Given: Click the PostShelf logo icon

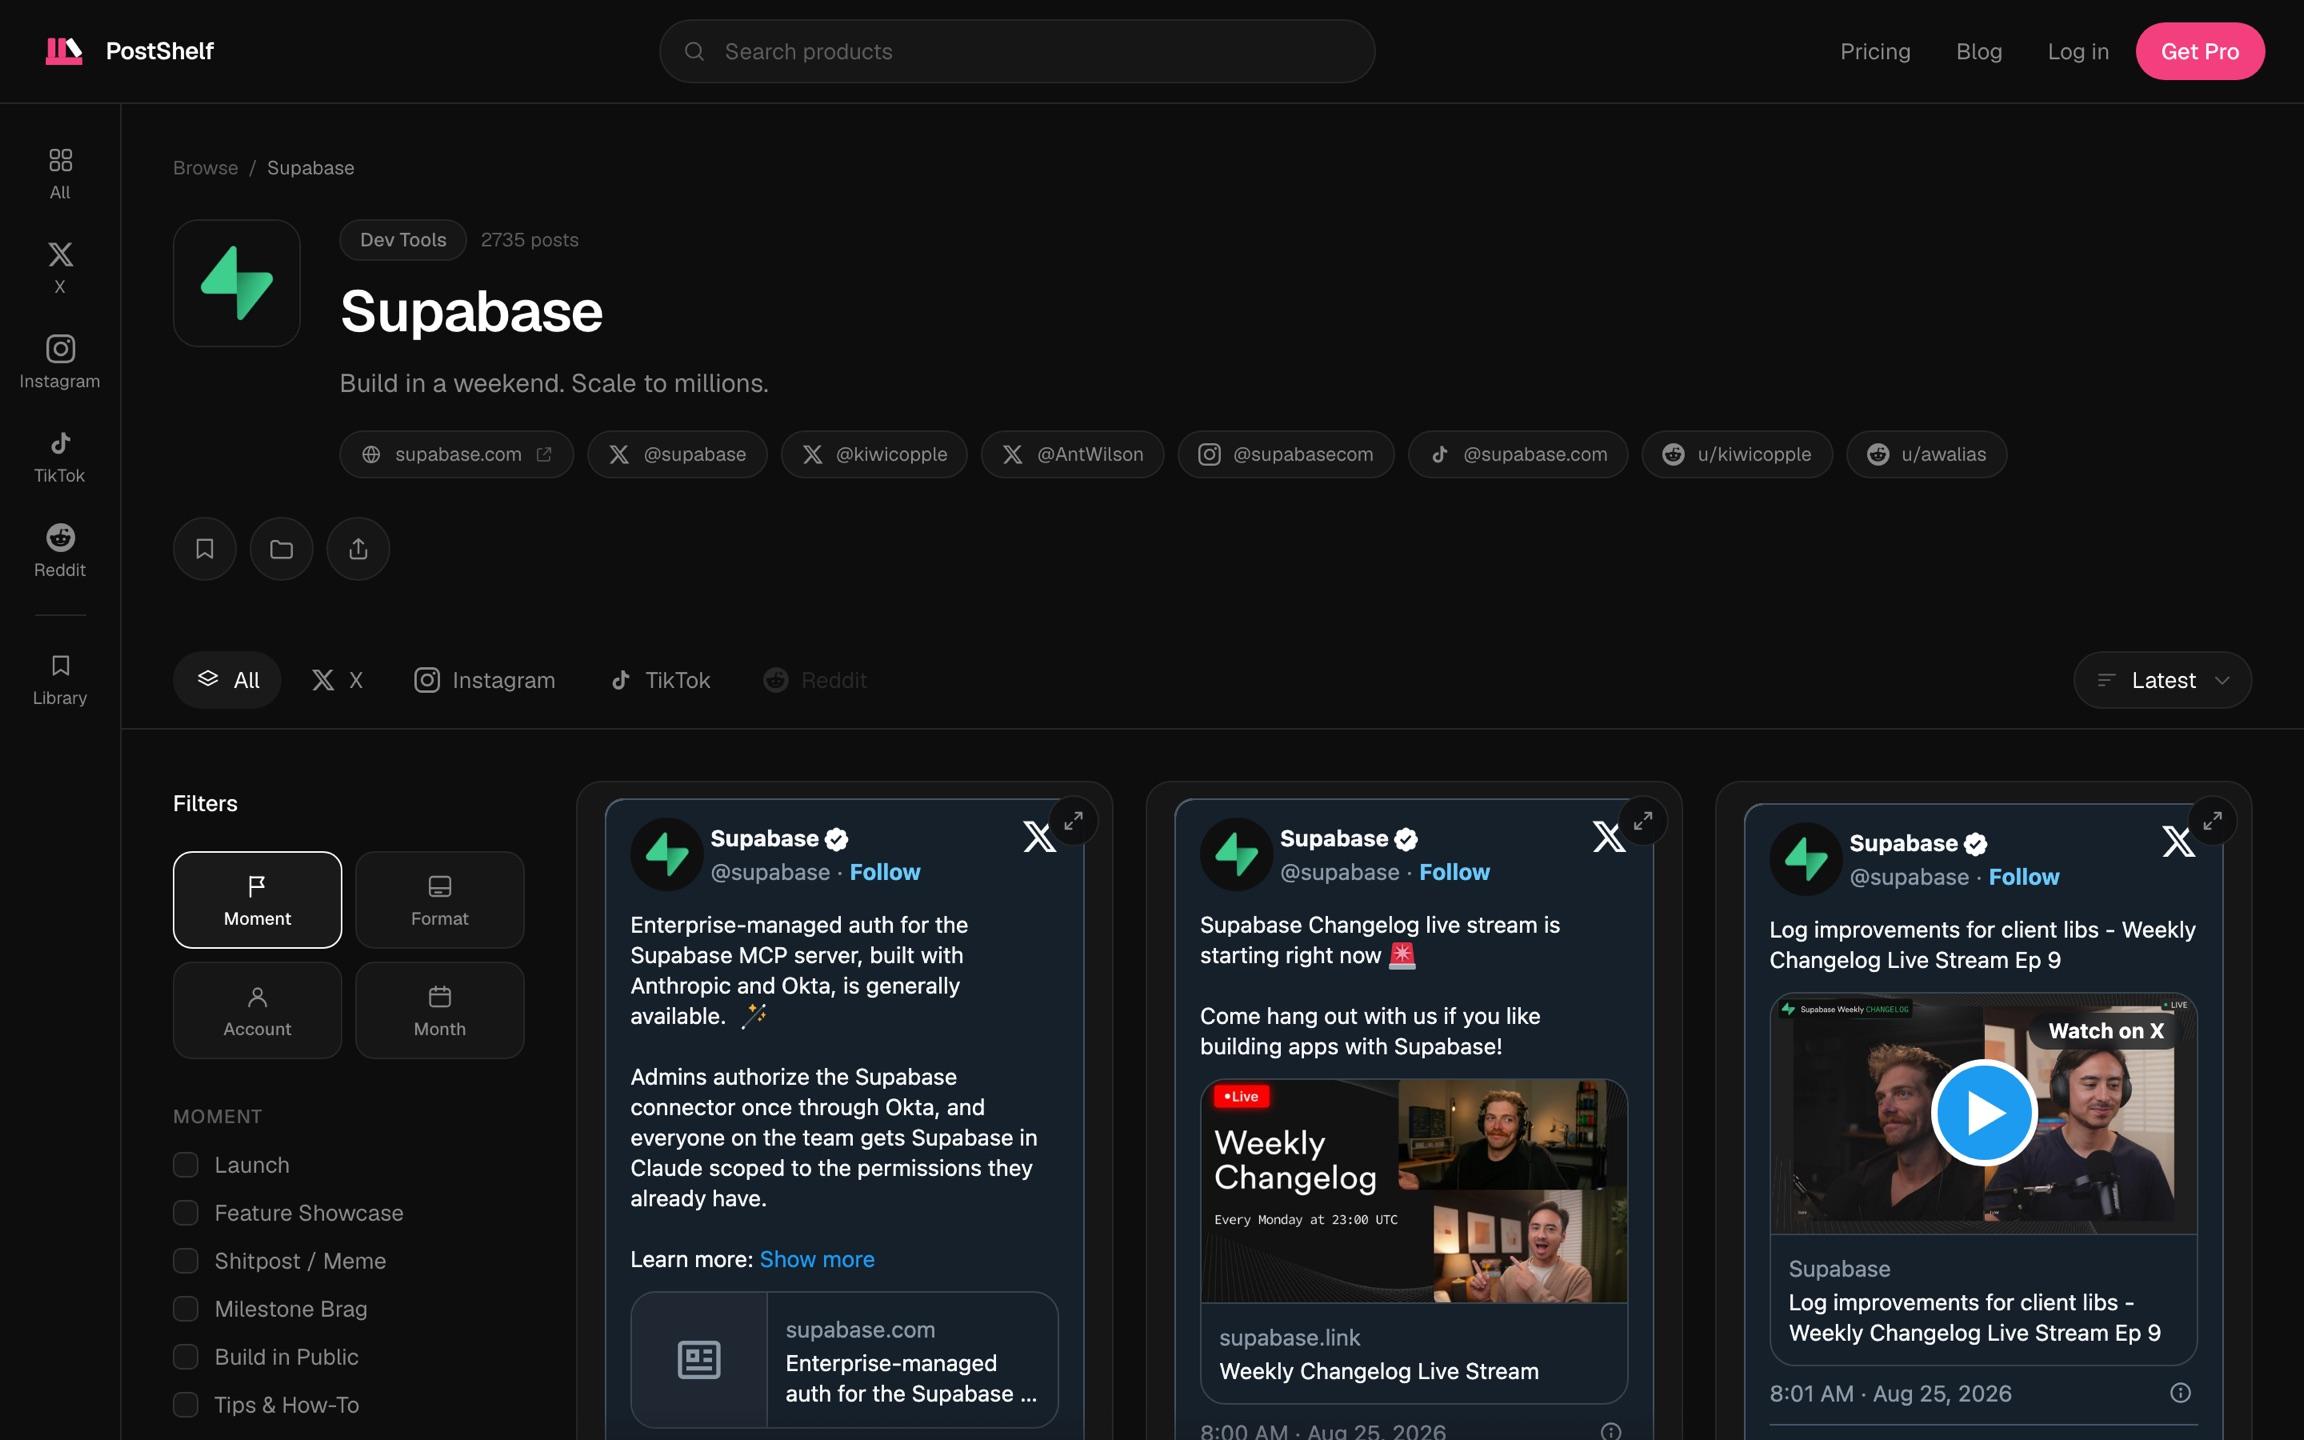Looking at the screenshot, I should pyautogui.click(x=64, y=51).
